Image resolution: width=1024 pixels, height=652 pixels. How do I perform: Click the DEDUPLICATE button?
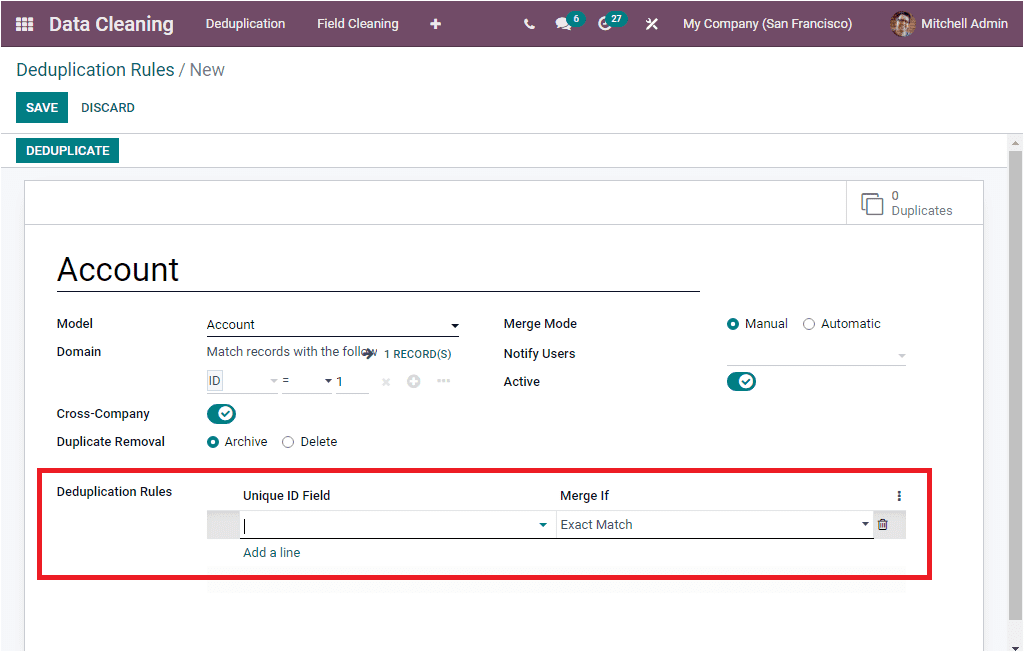click(x=67, y=151)
